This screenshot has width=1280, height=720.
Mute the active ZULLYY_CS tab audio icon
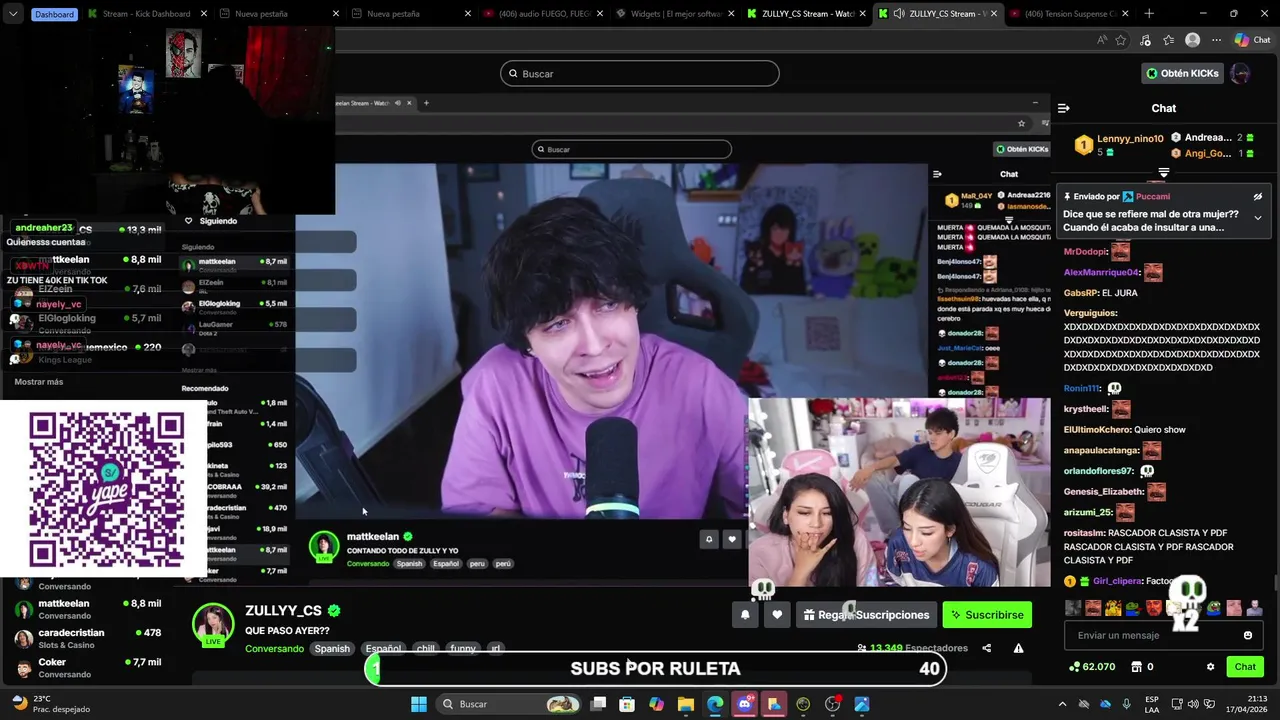coord(898,14)
